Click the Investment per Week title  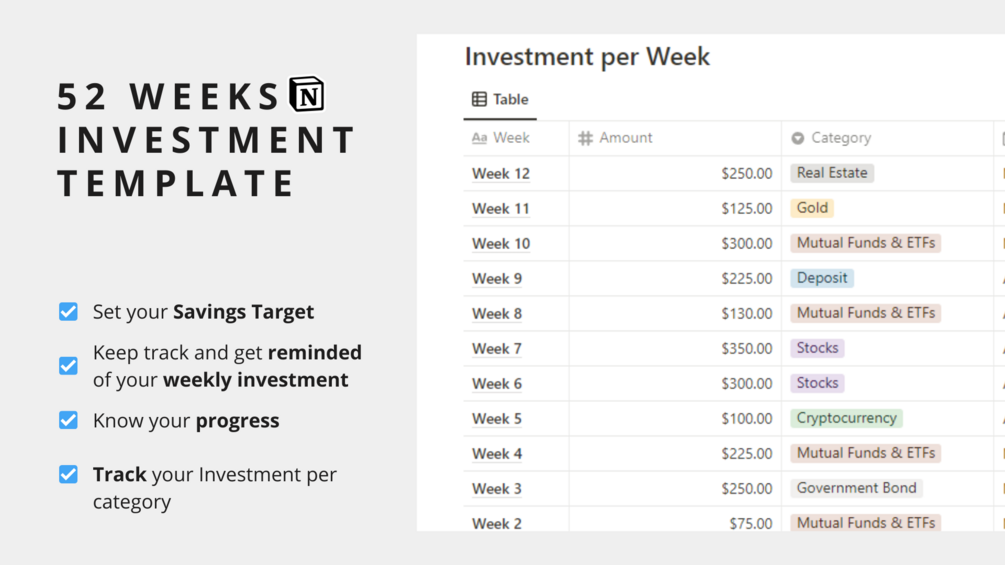pos(587,56)
